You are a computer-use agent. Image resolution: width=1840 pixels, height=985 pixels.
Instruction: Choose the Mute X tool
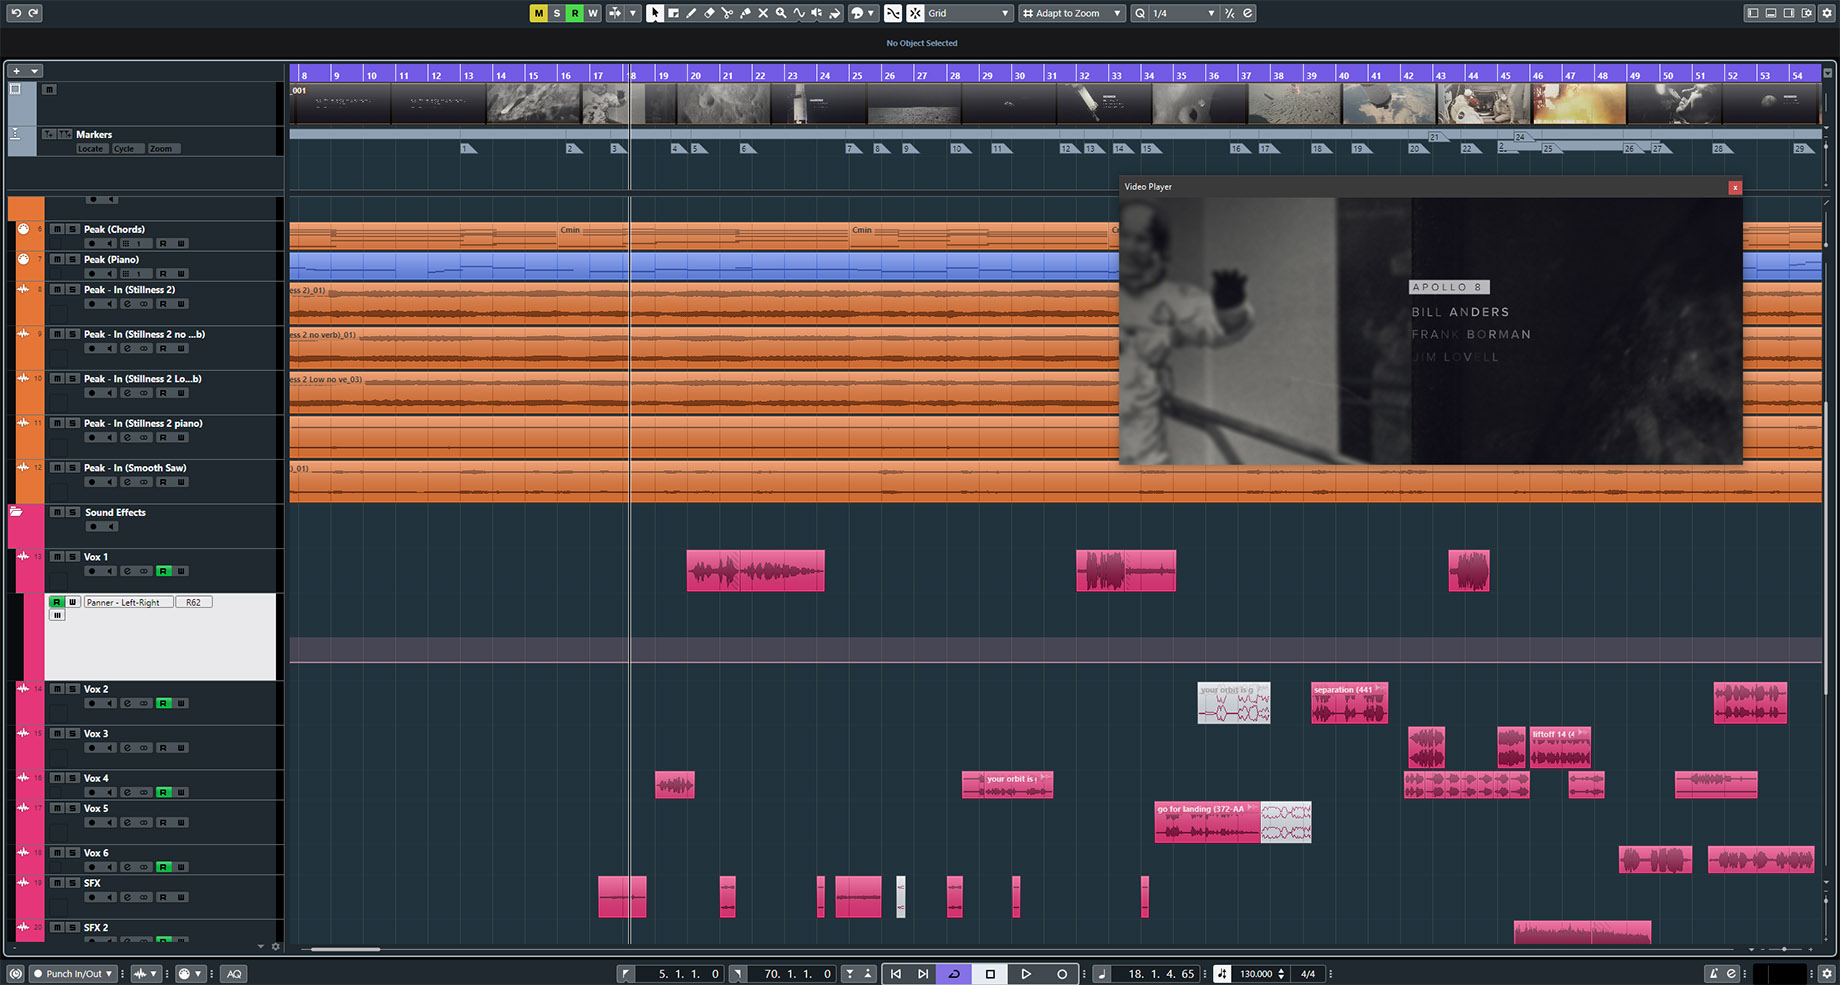point(763,13)
